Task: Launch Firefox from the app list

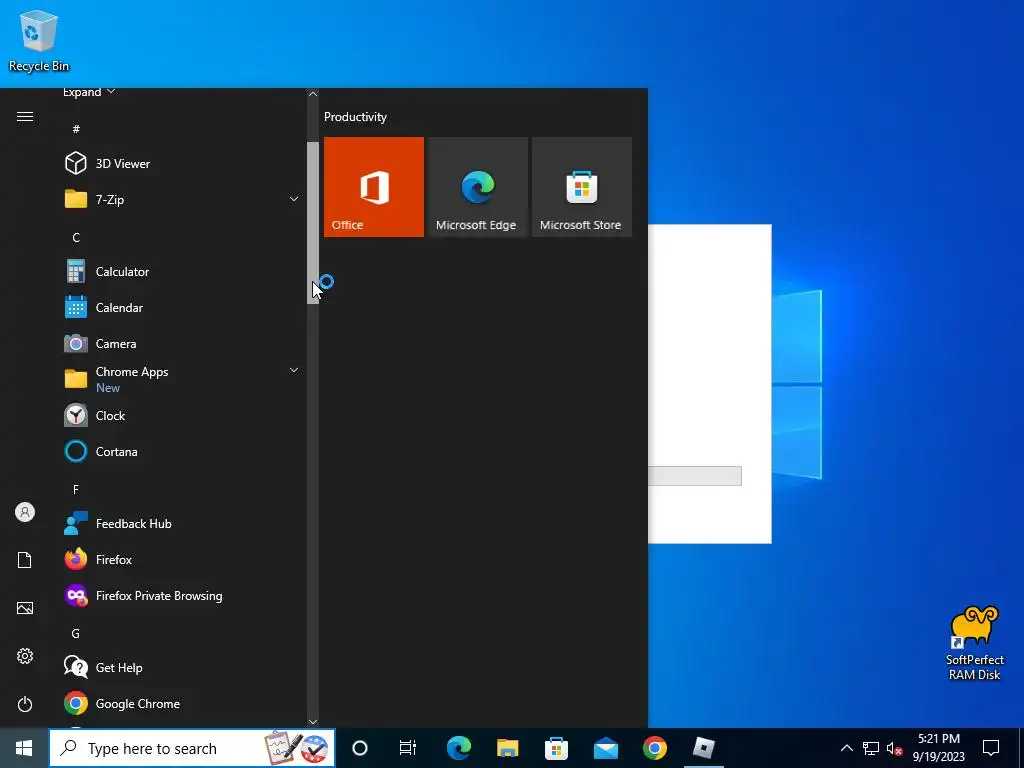Action: [180, 560]
